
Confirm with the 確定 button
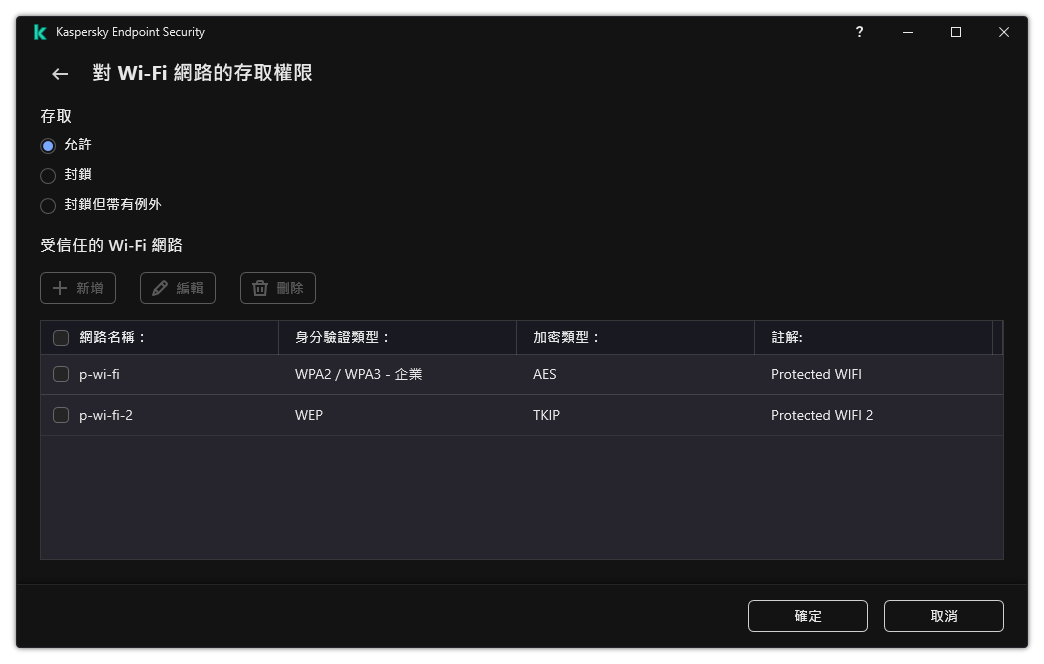pyautogui.click(x=808, y=616)
